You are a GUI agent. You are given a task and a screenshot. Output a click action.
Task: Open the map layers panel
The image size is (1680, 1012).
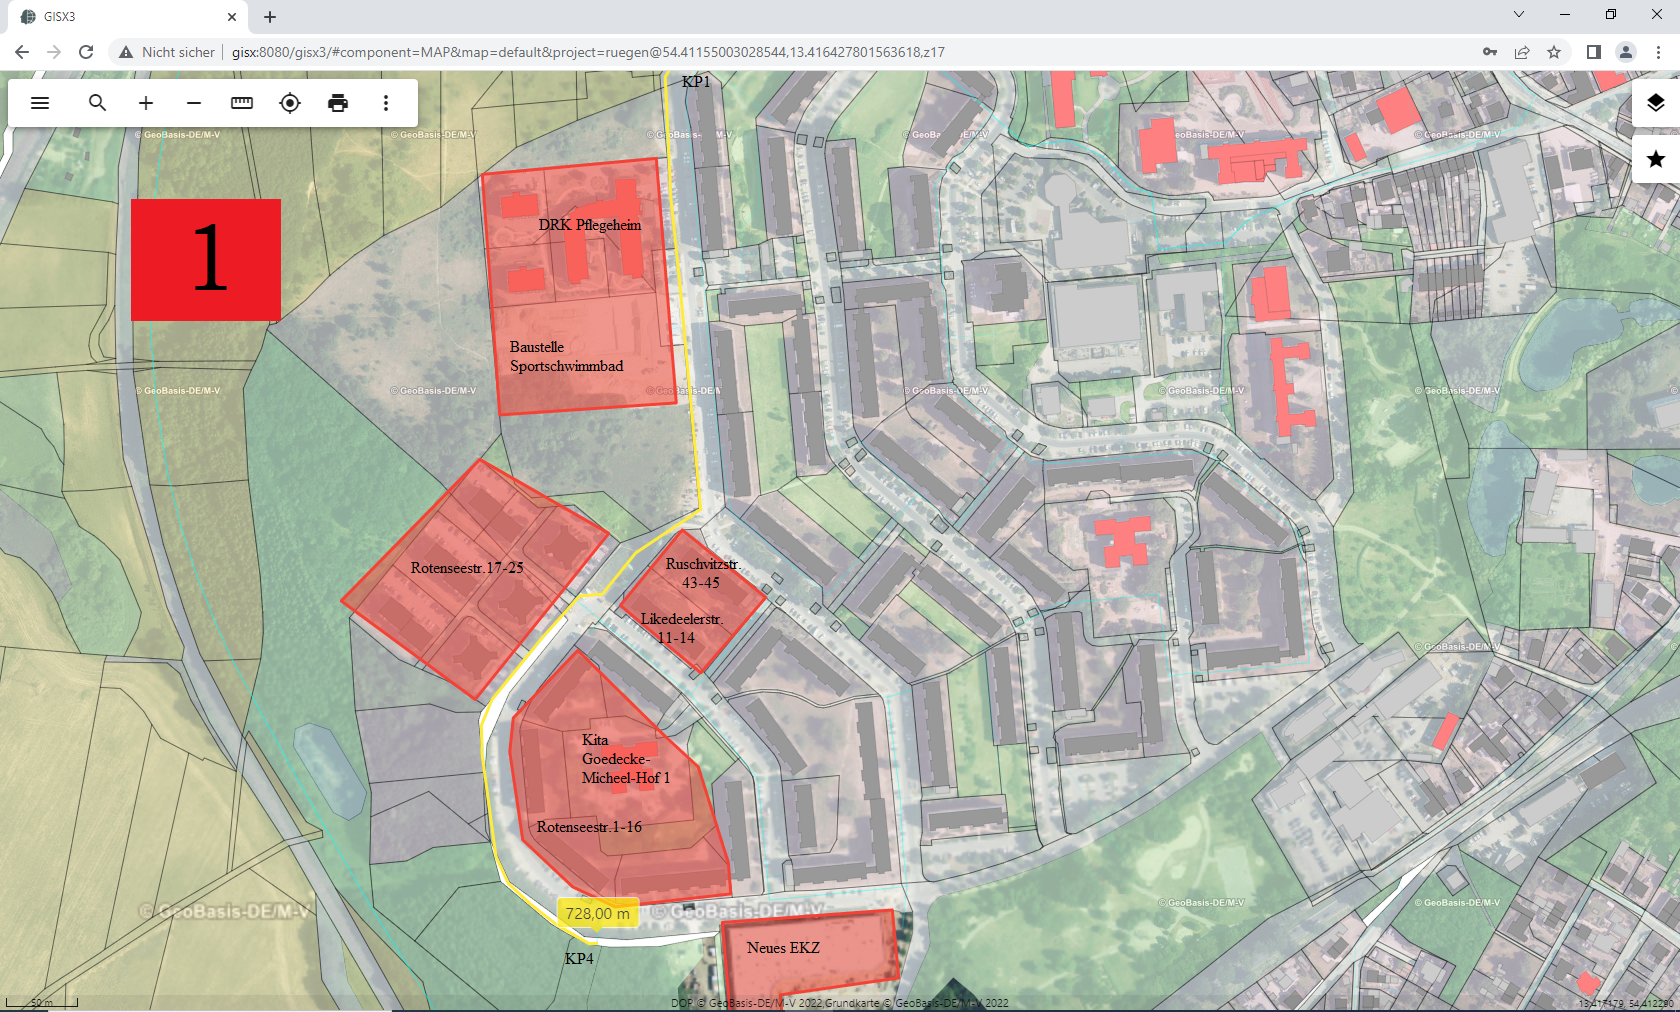point(1655,103)
